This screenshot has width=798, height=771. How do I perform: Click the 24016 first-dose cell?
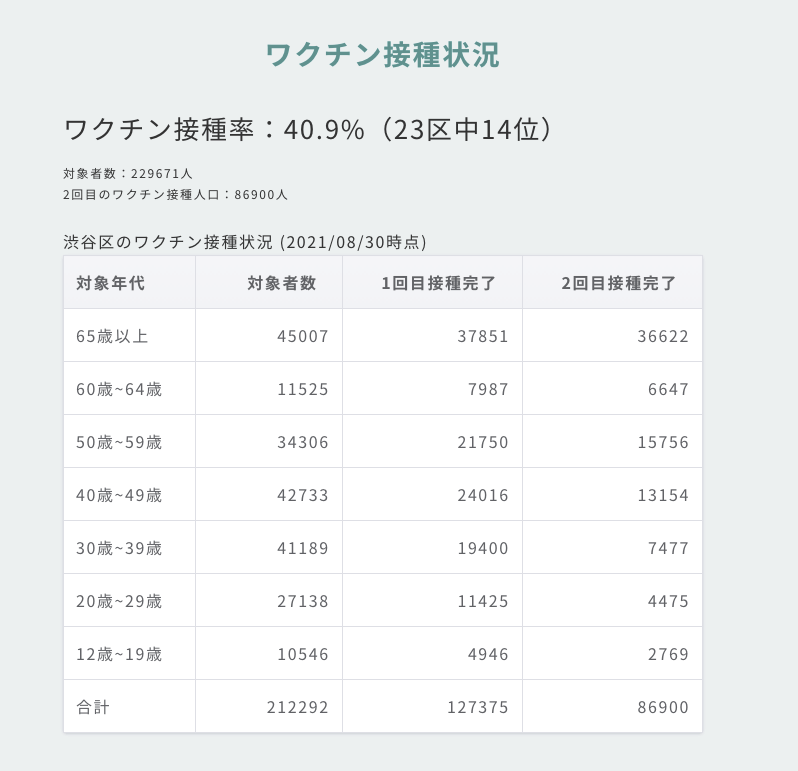pos(483,495)
